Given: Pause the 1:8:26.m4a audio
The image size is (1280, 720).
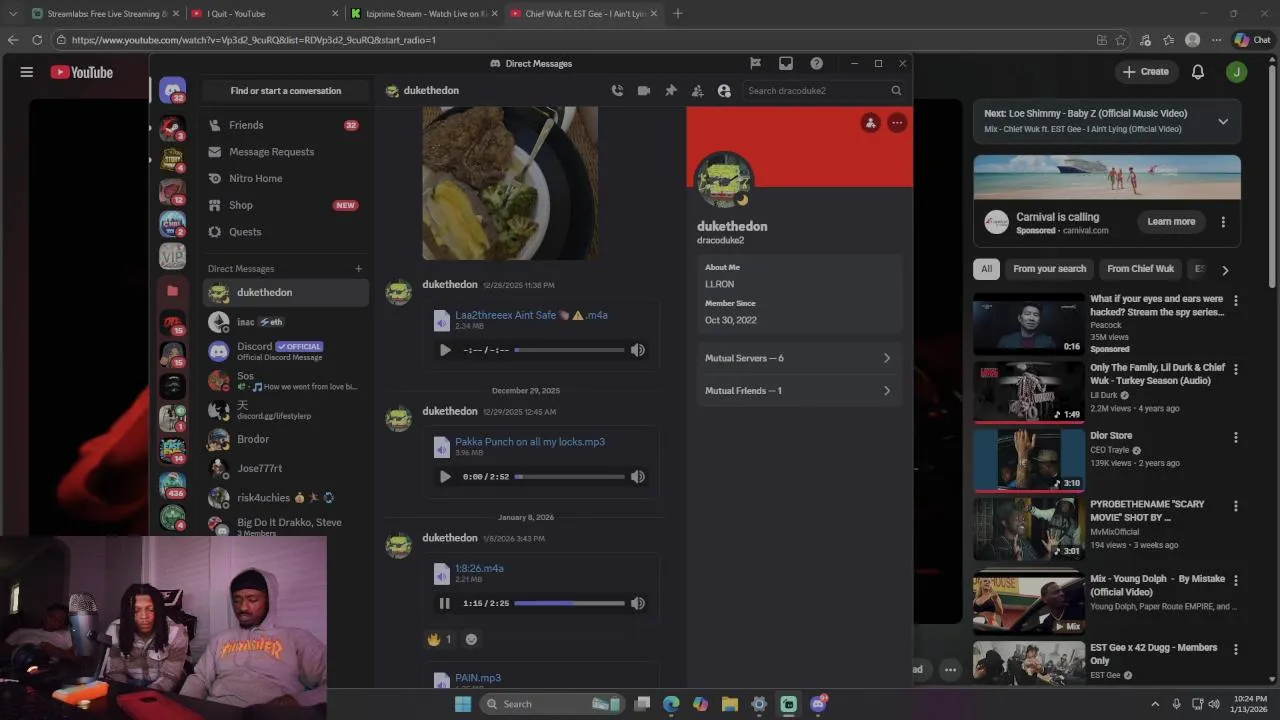Looking at the screenshot, I should 445,603.
